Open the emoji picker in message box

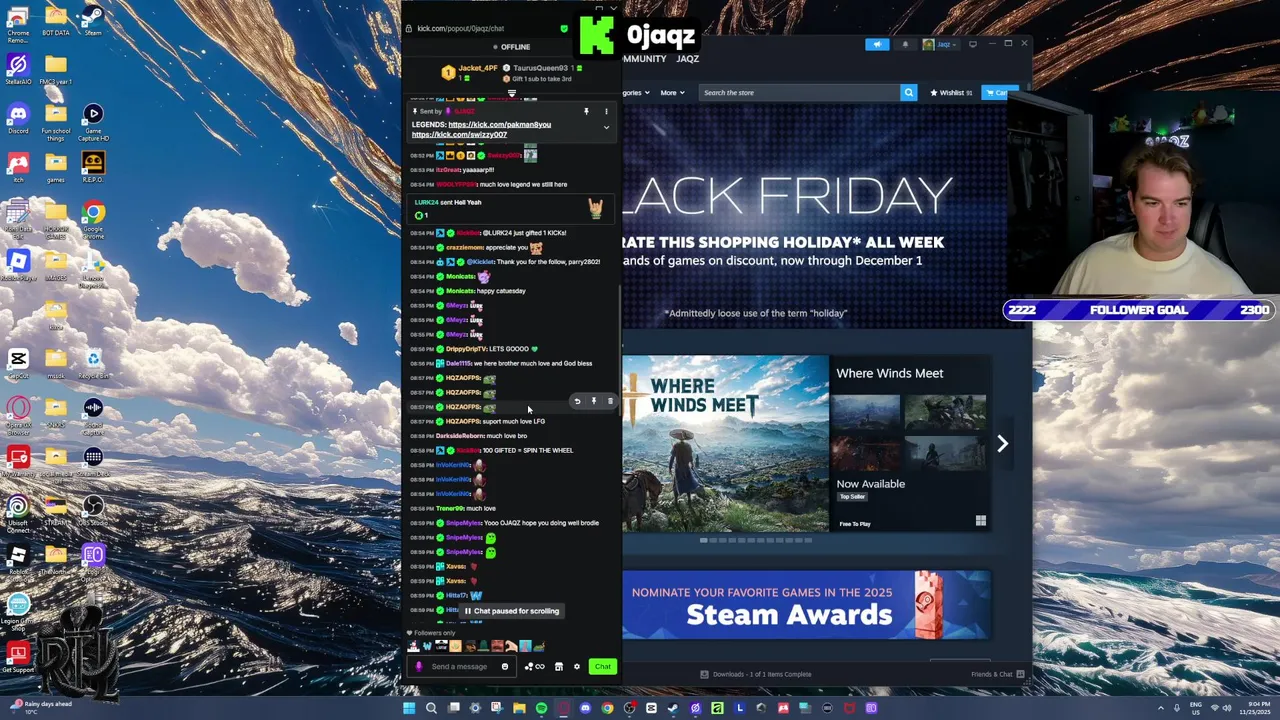click(x=504, y=667)
